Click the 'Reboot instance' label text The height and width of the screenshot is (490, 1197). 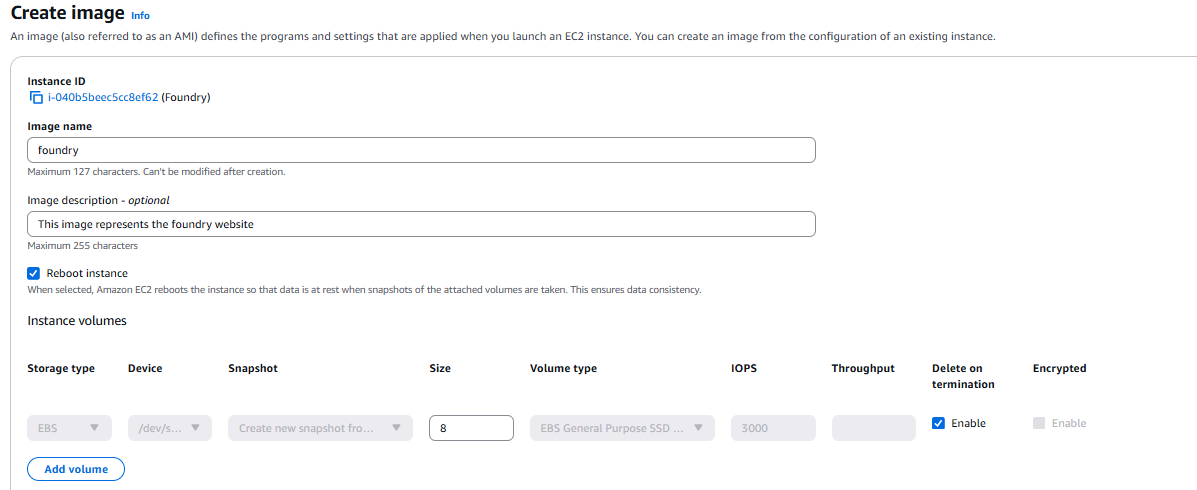(x=87, y=273)
